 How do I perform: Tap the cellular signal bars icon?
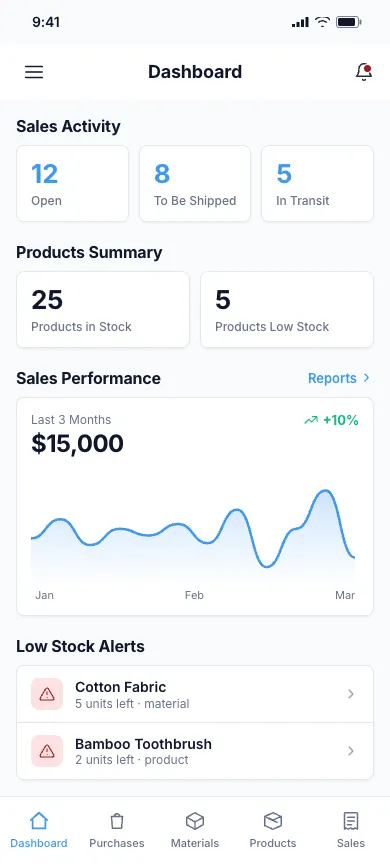(x=300, y=22)
